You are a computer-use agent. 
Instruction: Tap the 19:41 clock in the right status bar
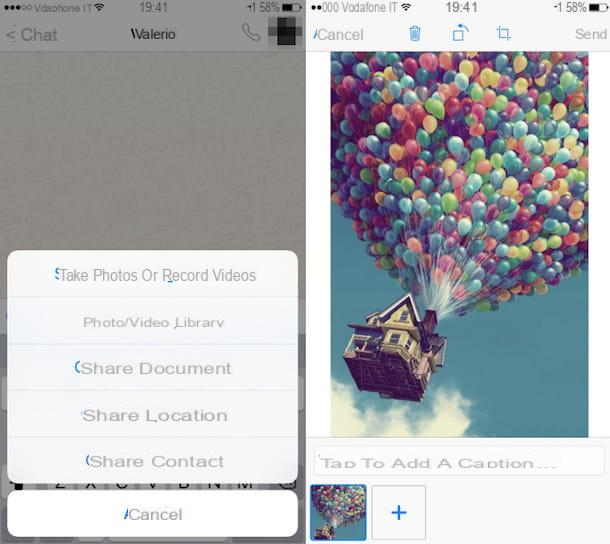coord(461,7)
